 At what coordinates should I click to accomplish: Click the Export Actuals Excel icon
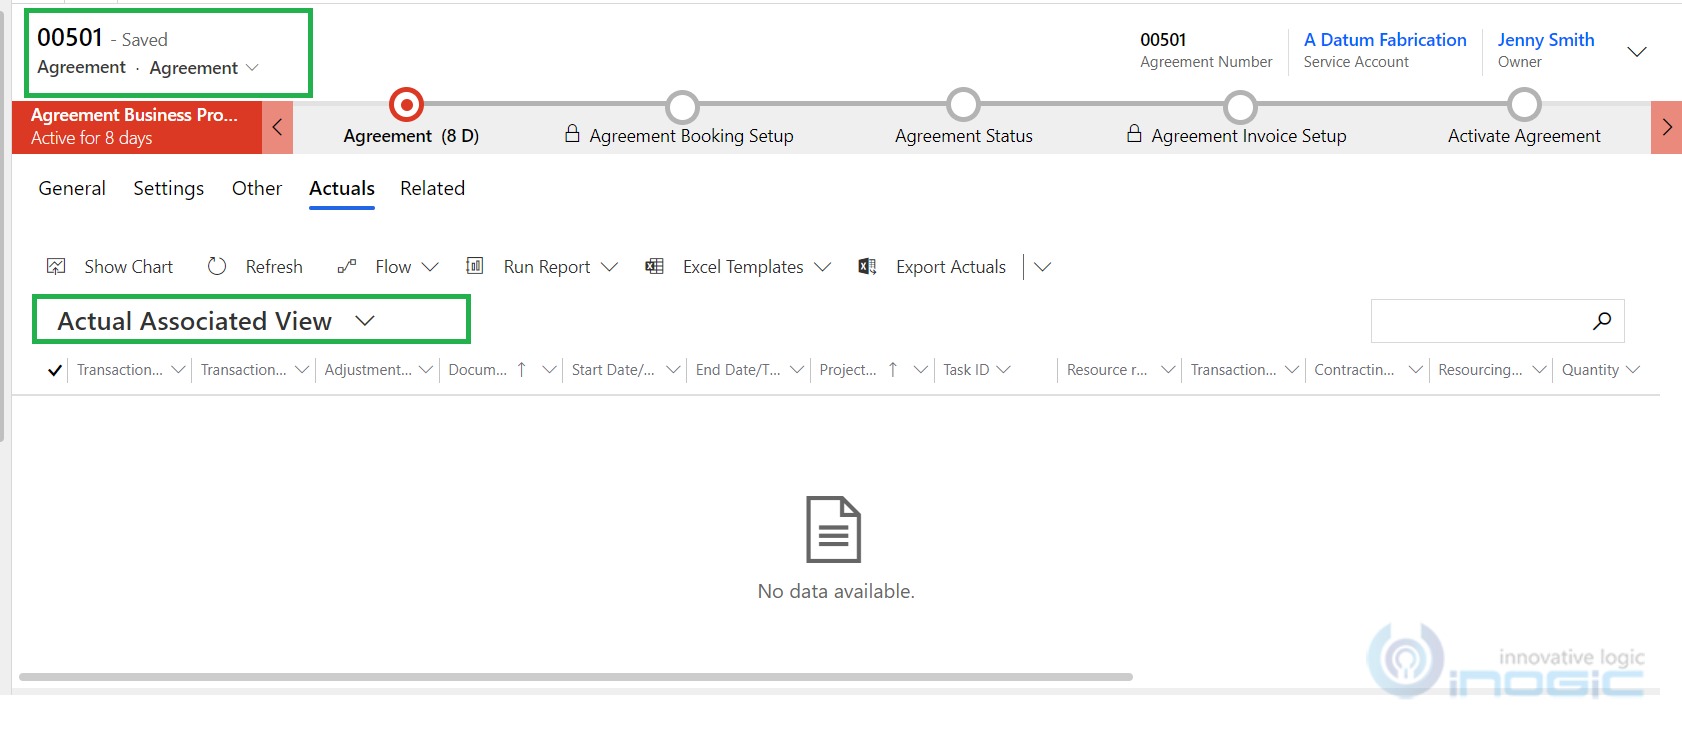click(x=867, y=266)
